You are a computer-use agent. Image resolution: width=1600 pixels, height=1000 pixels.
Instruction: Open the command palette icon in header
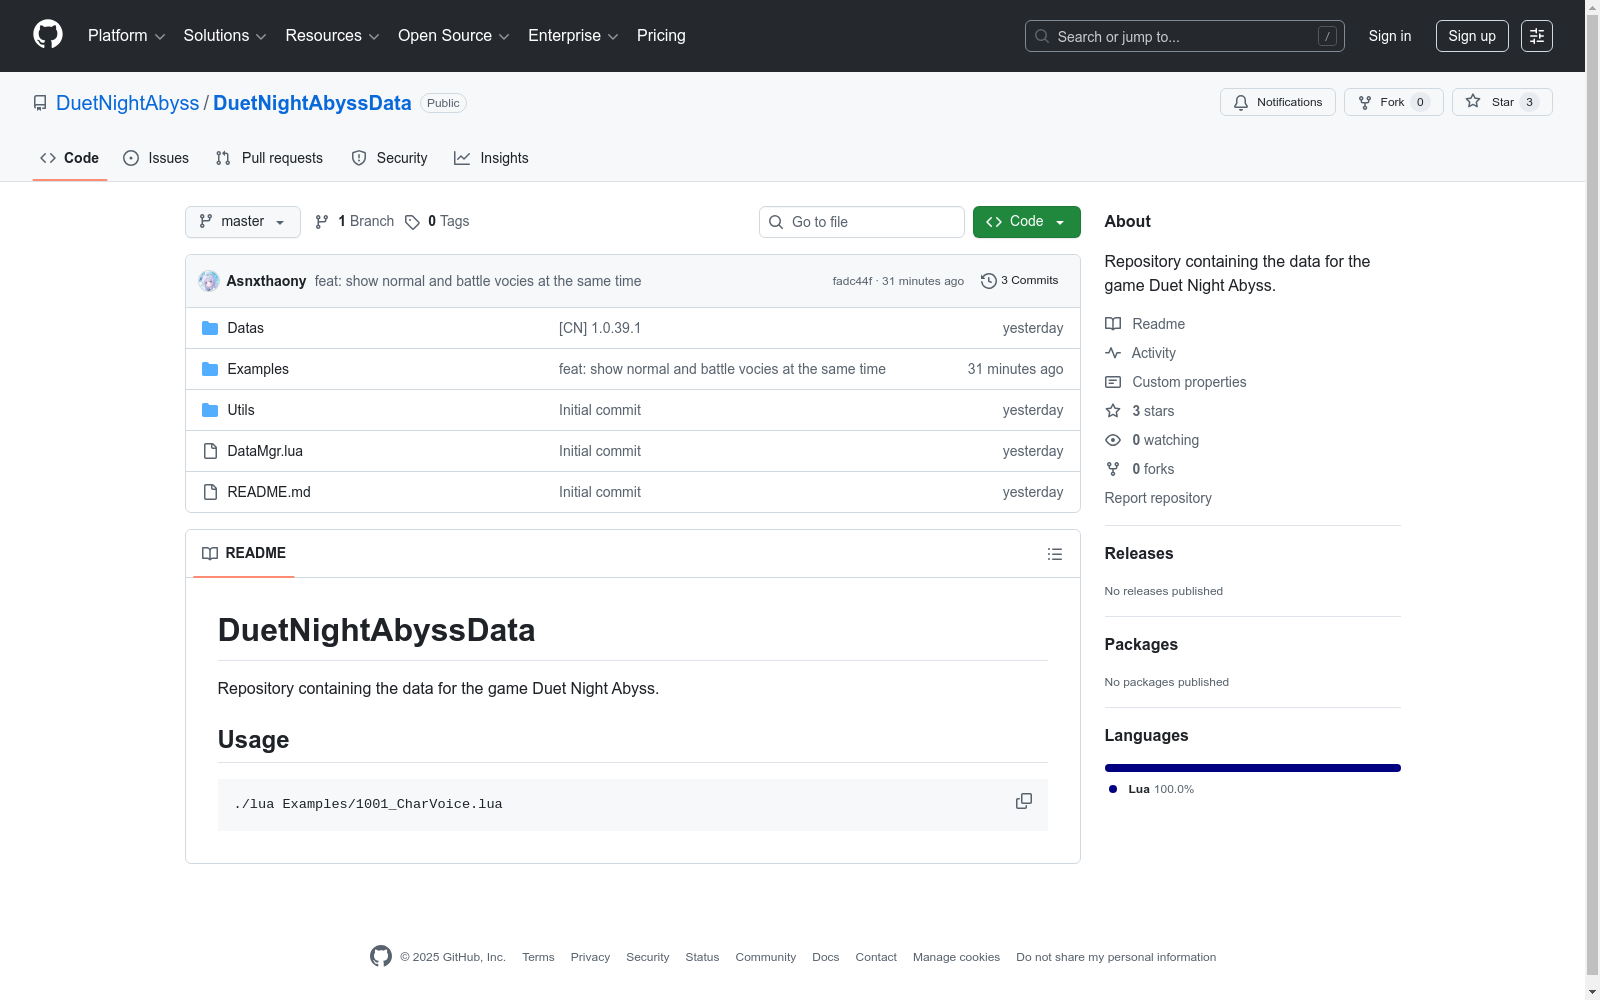point(1537,36)
